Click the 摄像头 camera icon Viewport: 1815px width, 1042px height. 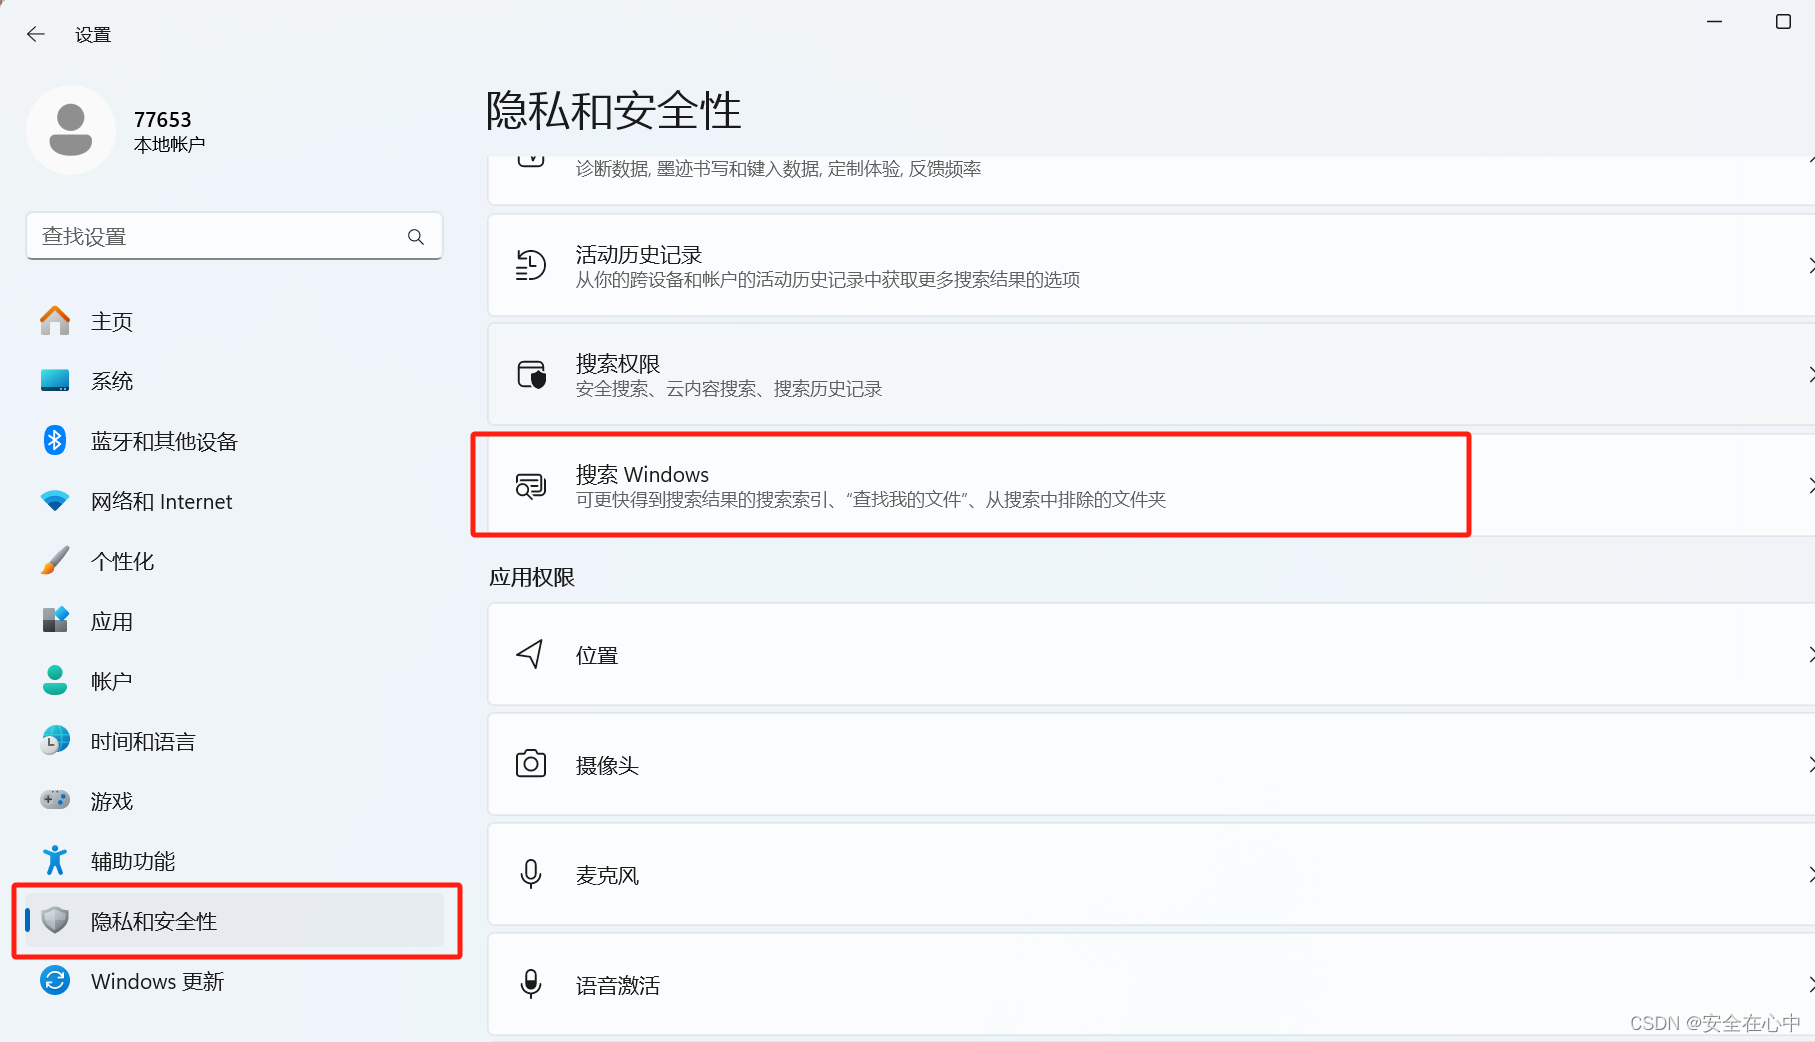[531, 764]
